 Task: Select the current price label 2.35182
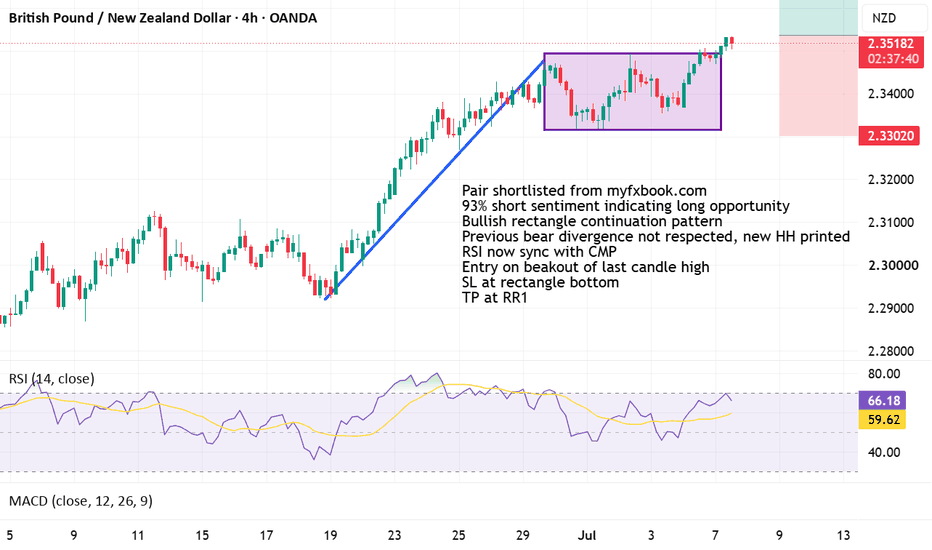click(x=890, y=44)
